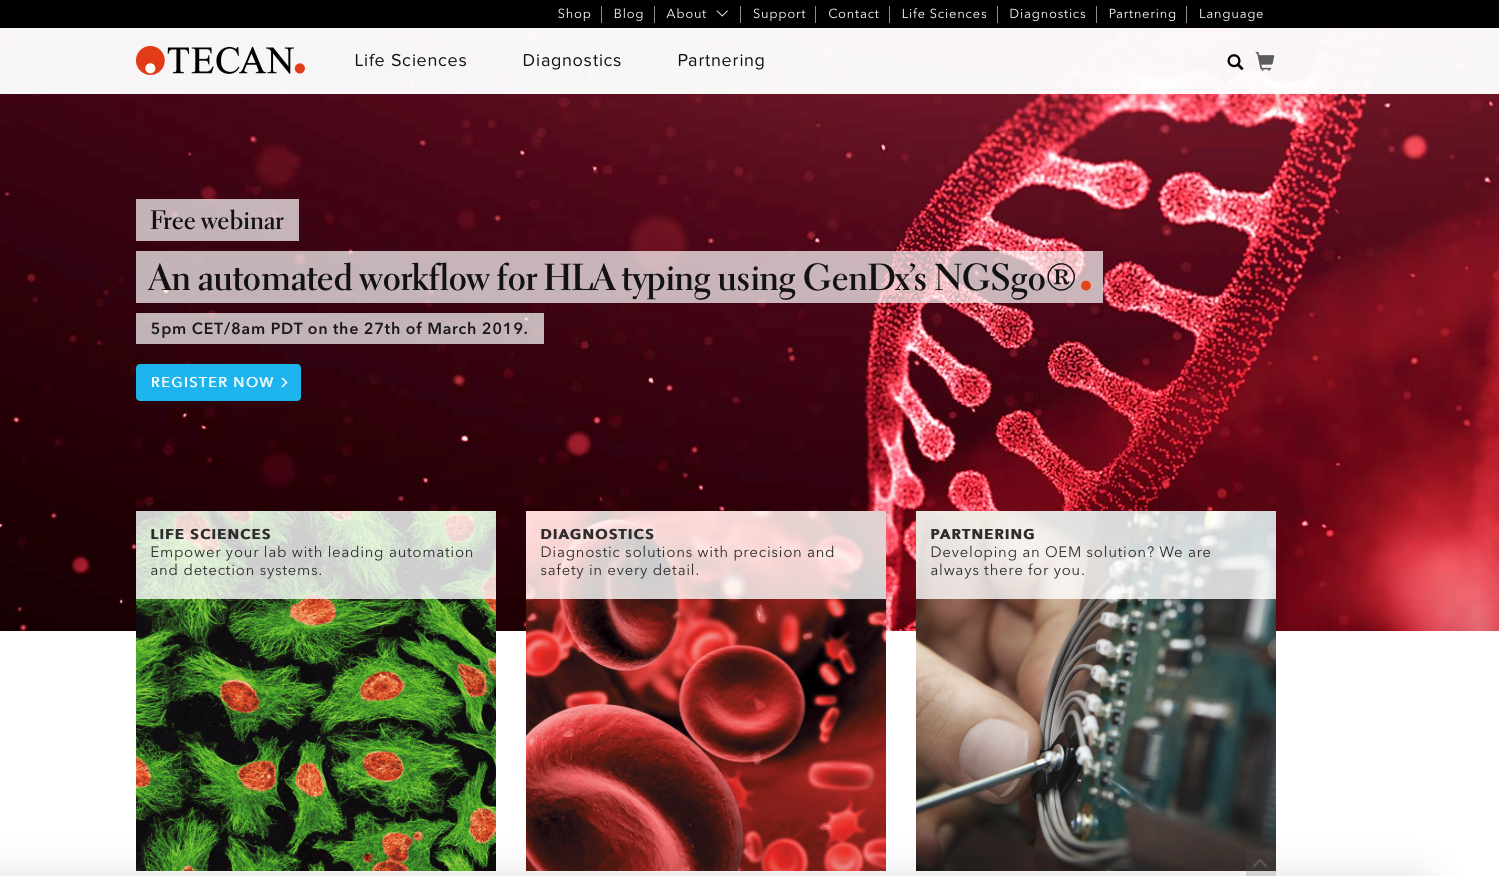Open Partnering in main navigation

point(720,61)
